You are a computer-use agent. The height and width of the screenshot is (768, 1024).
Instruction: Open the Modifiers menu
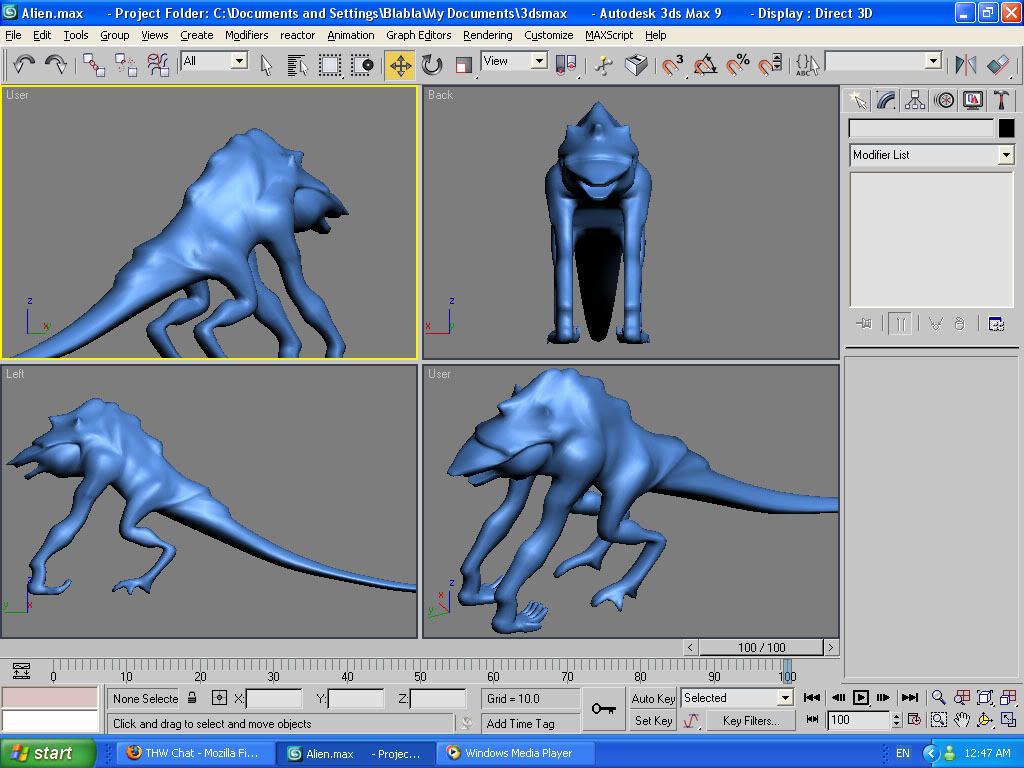pyautogui.click(x=246, y=35)
